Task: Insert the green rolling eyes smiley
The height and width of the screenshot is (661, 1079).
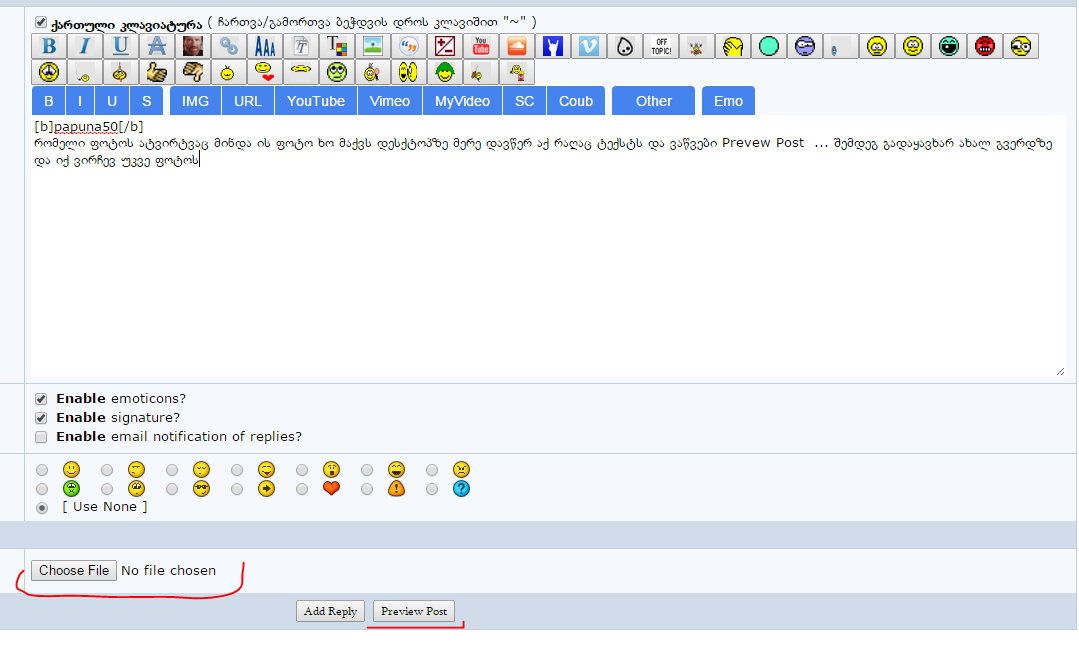Action: [336, 72]
